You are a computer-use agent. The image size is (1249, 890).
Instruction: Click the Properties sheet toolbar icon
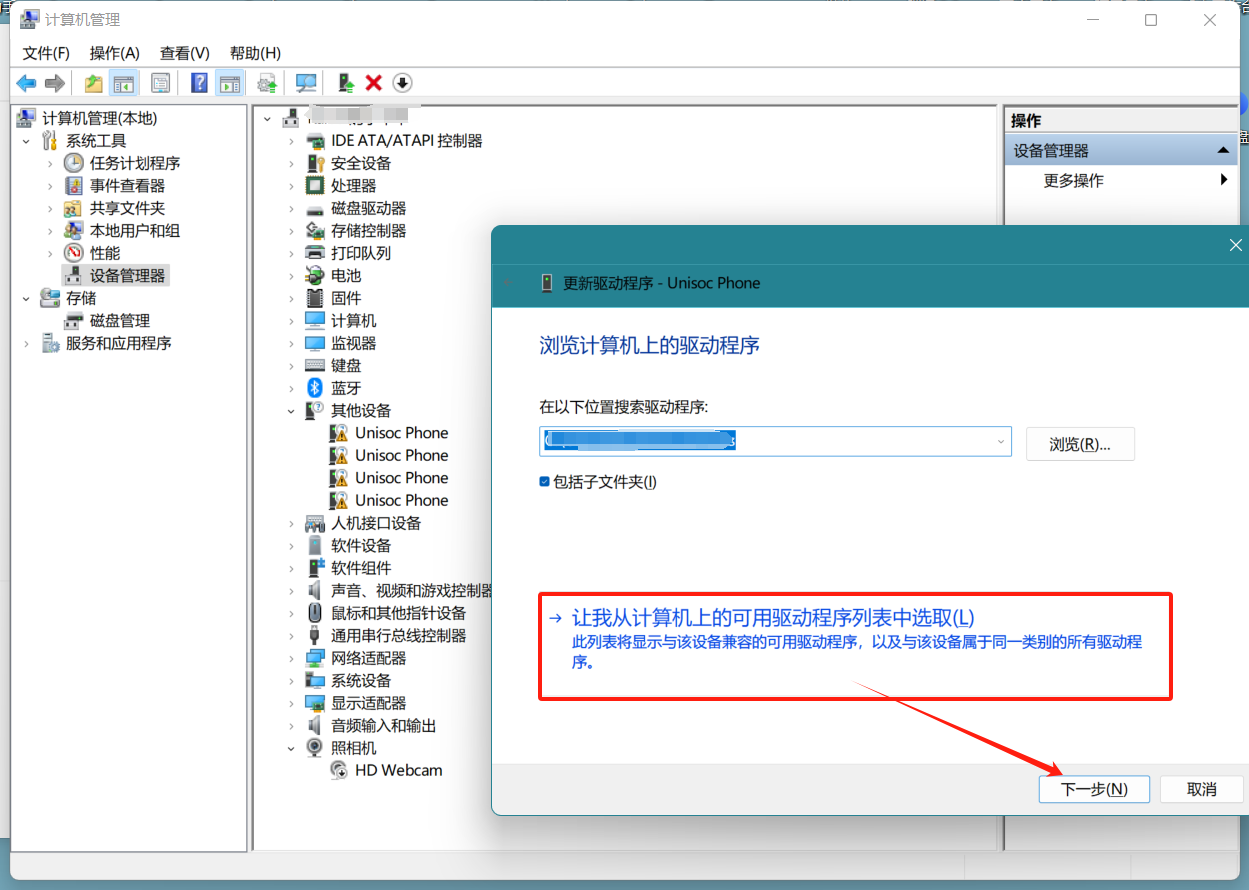[160, 83]
